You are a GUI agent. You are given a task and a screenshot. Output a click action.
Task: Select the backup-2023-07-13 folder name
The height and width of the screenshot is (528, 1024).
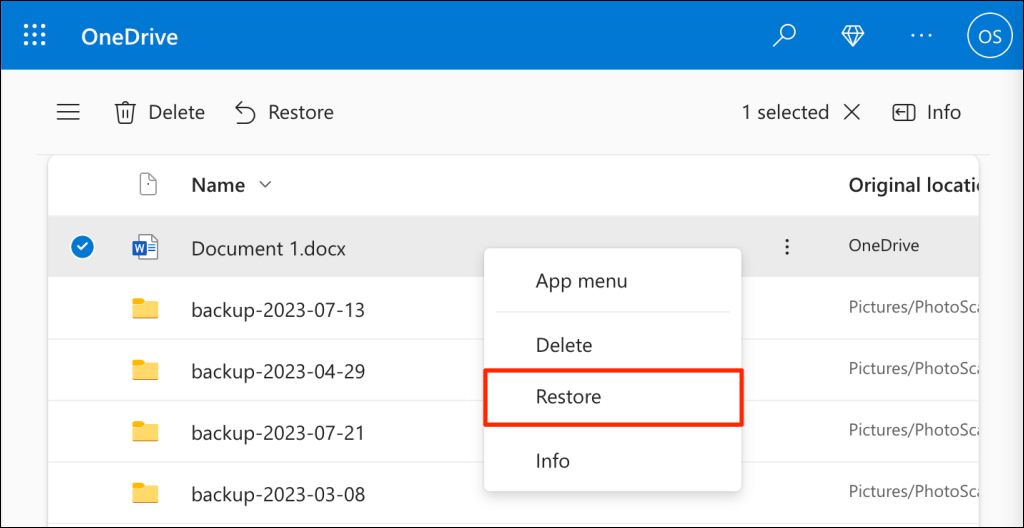point(278,310)
